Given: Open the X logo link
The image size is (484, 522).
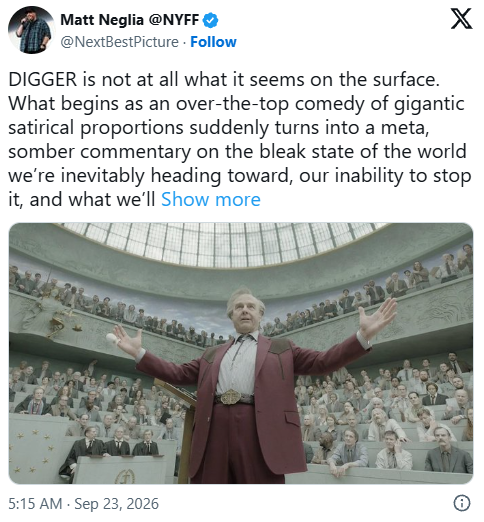Looking at the screenshot, I should coord(462,19).
